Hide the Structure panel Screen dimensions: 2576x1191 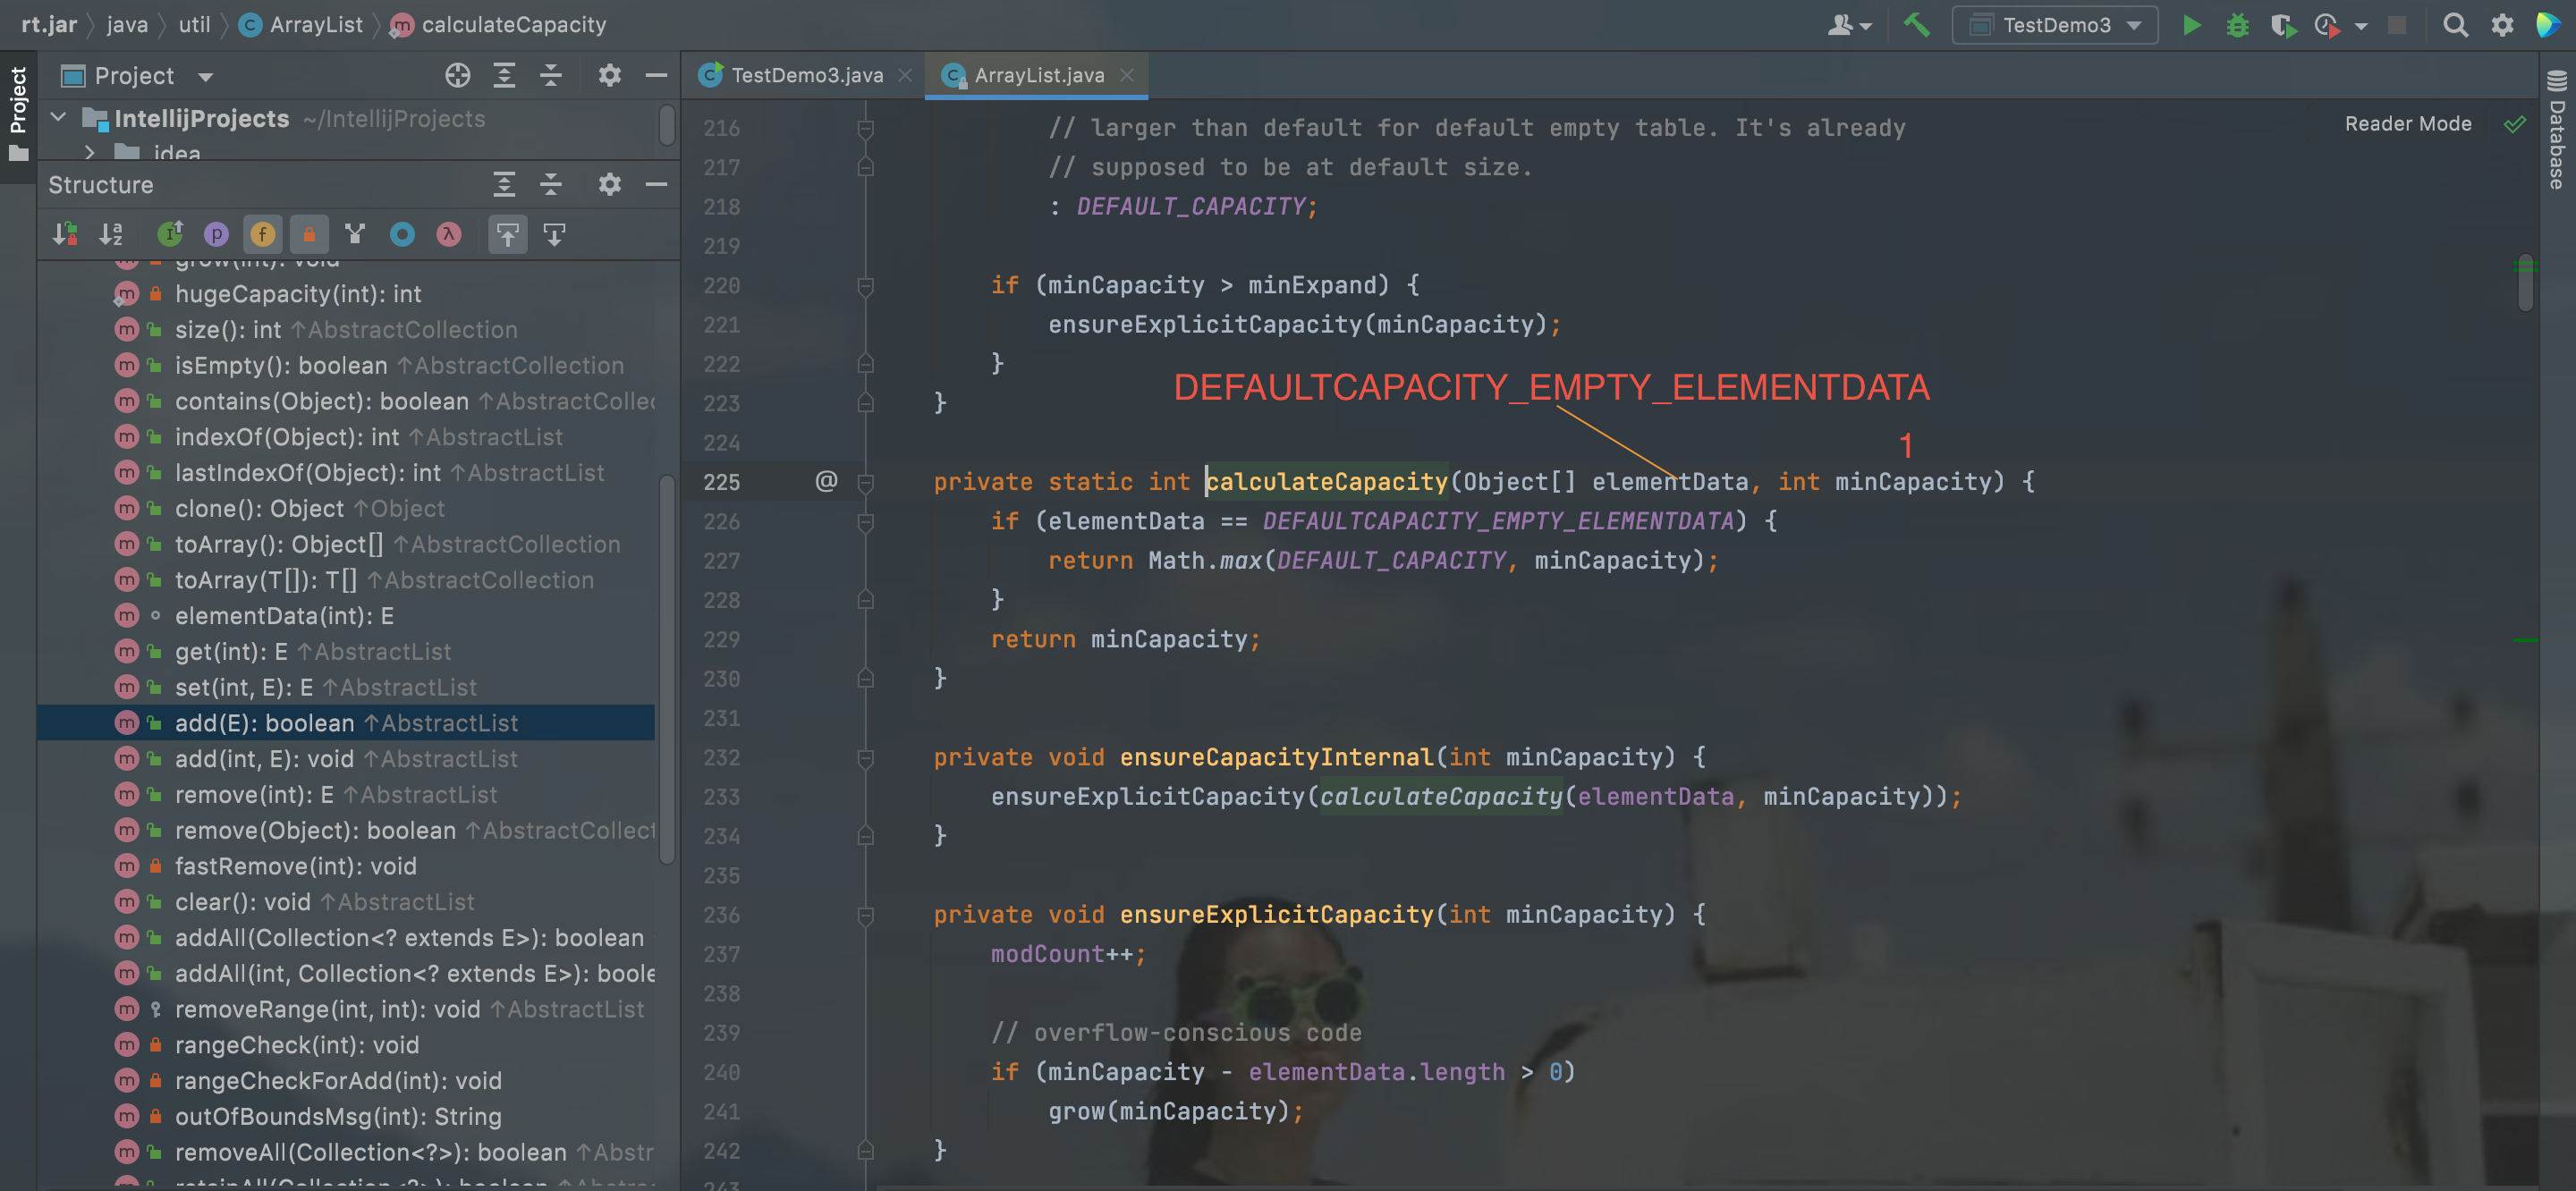click(x=656, y=184)
